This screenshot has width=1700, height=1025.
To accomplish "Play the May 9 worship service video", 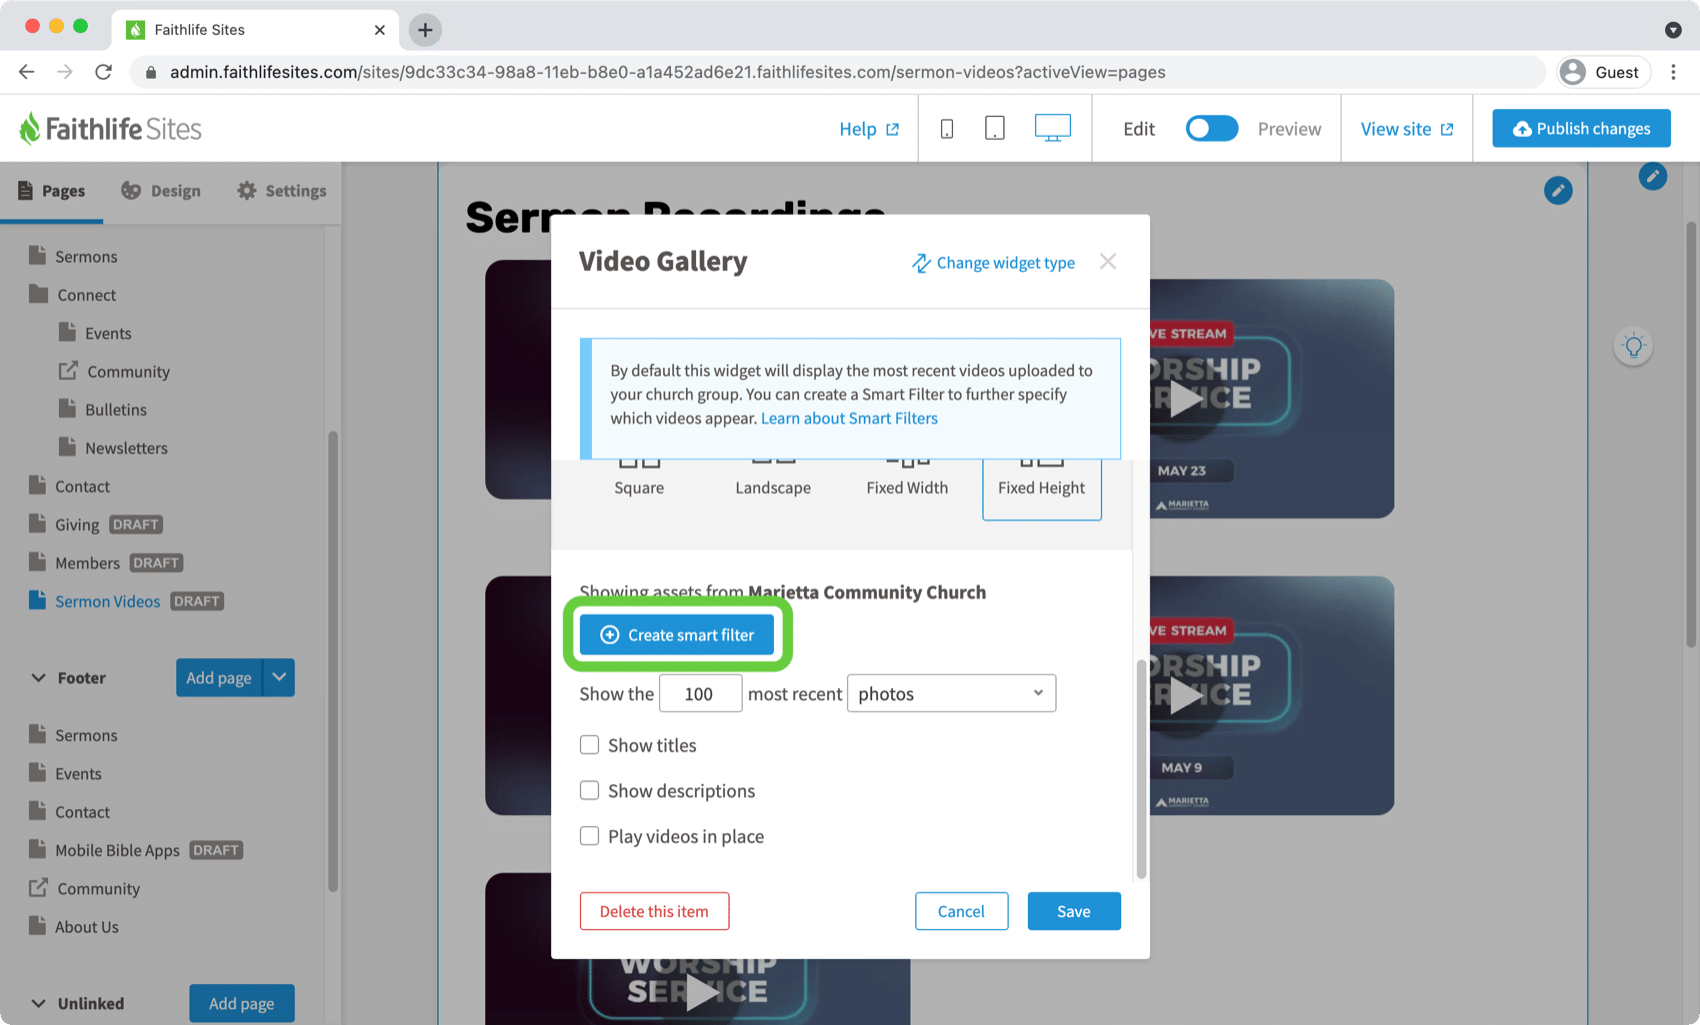I will click(x=1186, y=695).
